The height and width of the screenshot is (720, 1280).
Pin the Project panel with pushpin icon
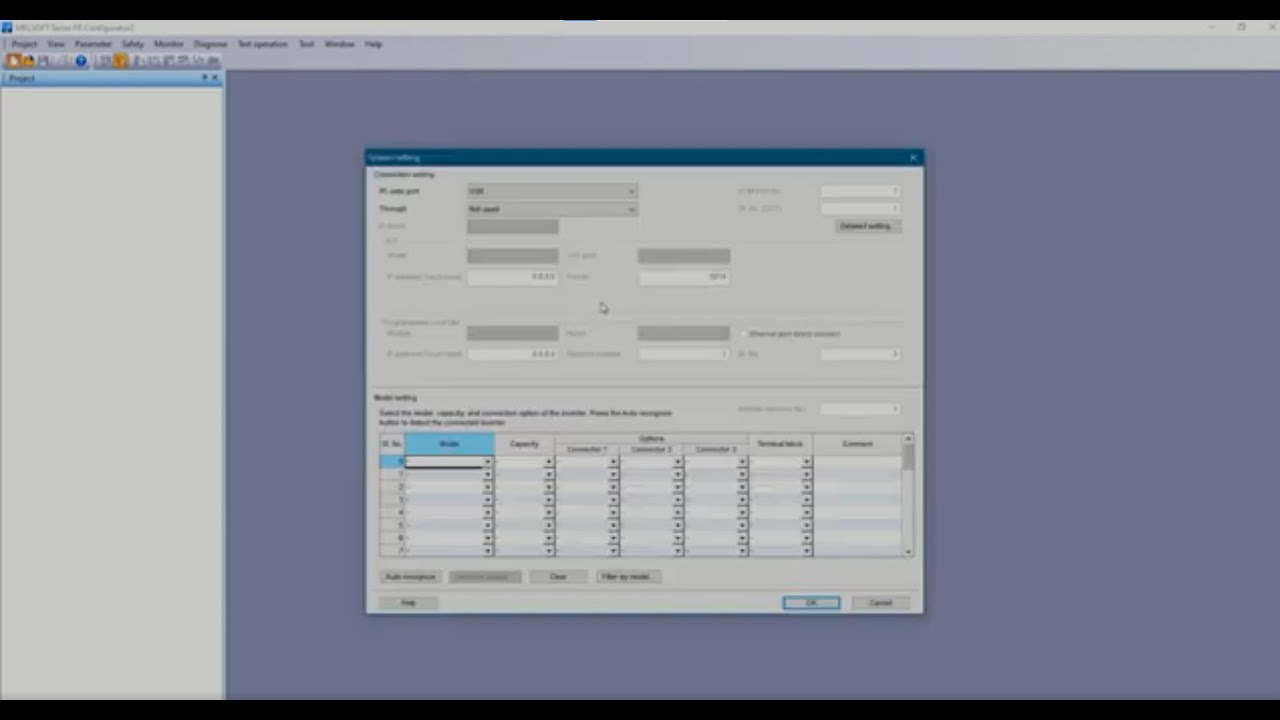[205, 77]
